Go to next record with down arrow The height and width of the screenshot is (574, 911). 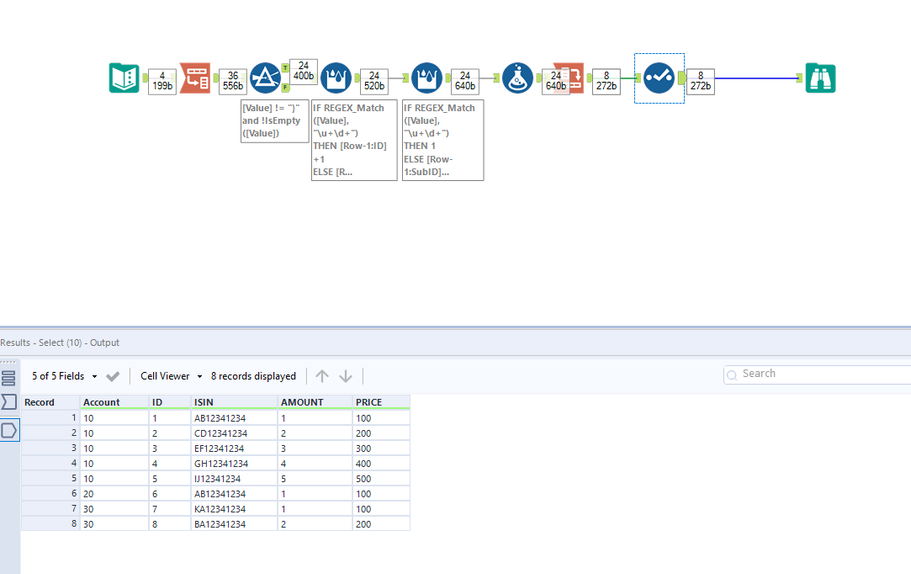tap(346, 376)
